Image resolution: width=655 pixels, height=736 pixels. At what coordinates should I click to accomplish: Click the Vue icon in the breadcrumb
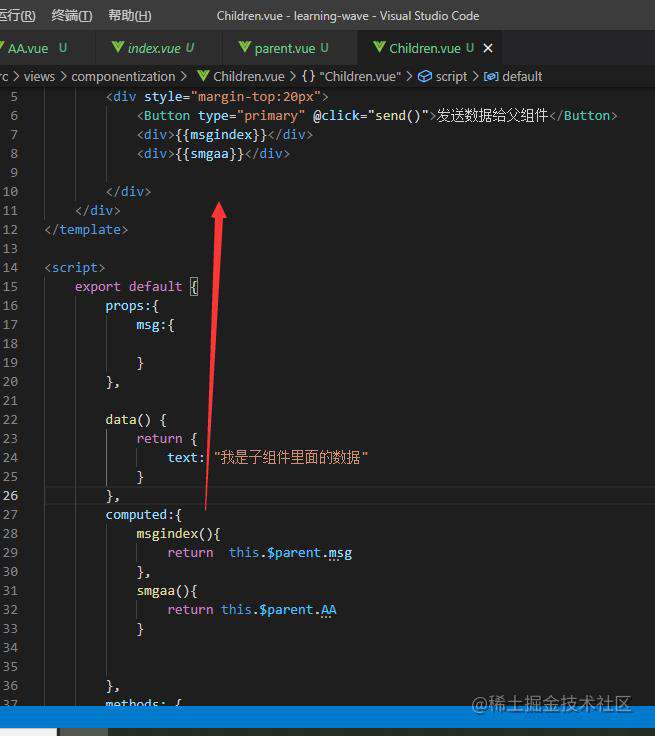(x=203, y=76)
